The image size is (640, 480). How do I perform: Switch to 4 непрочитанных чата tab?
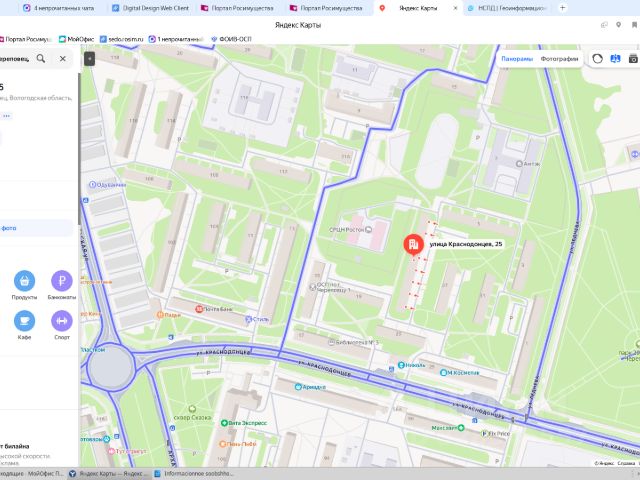click(59, 8)
